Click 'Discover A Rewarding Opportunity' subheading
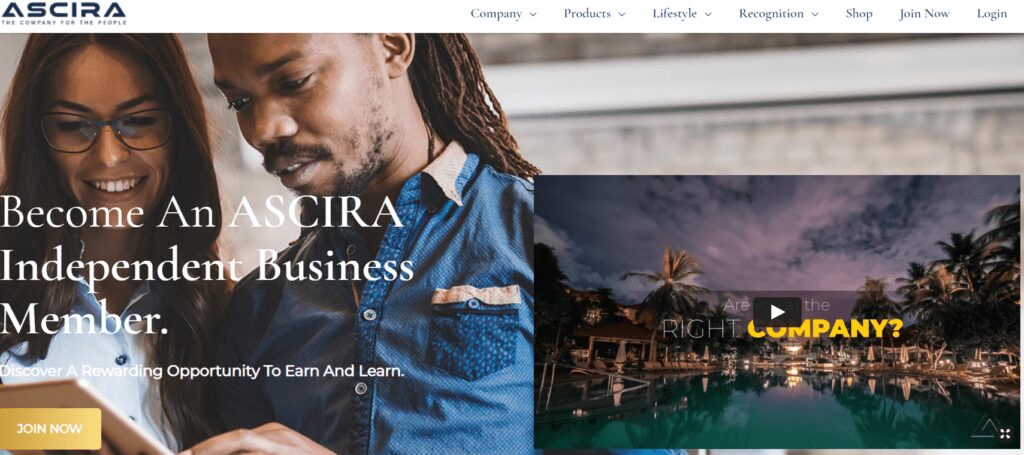The height and width of the screenshot is (455, 1024). click(x=202, y=371)
